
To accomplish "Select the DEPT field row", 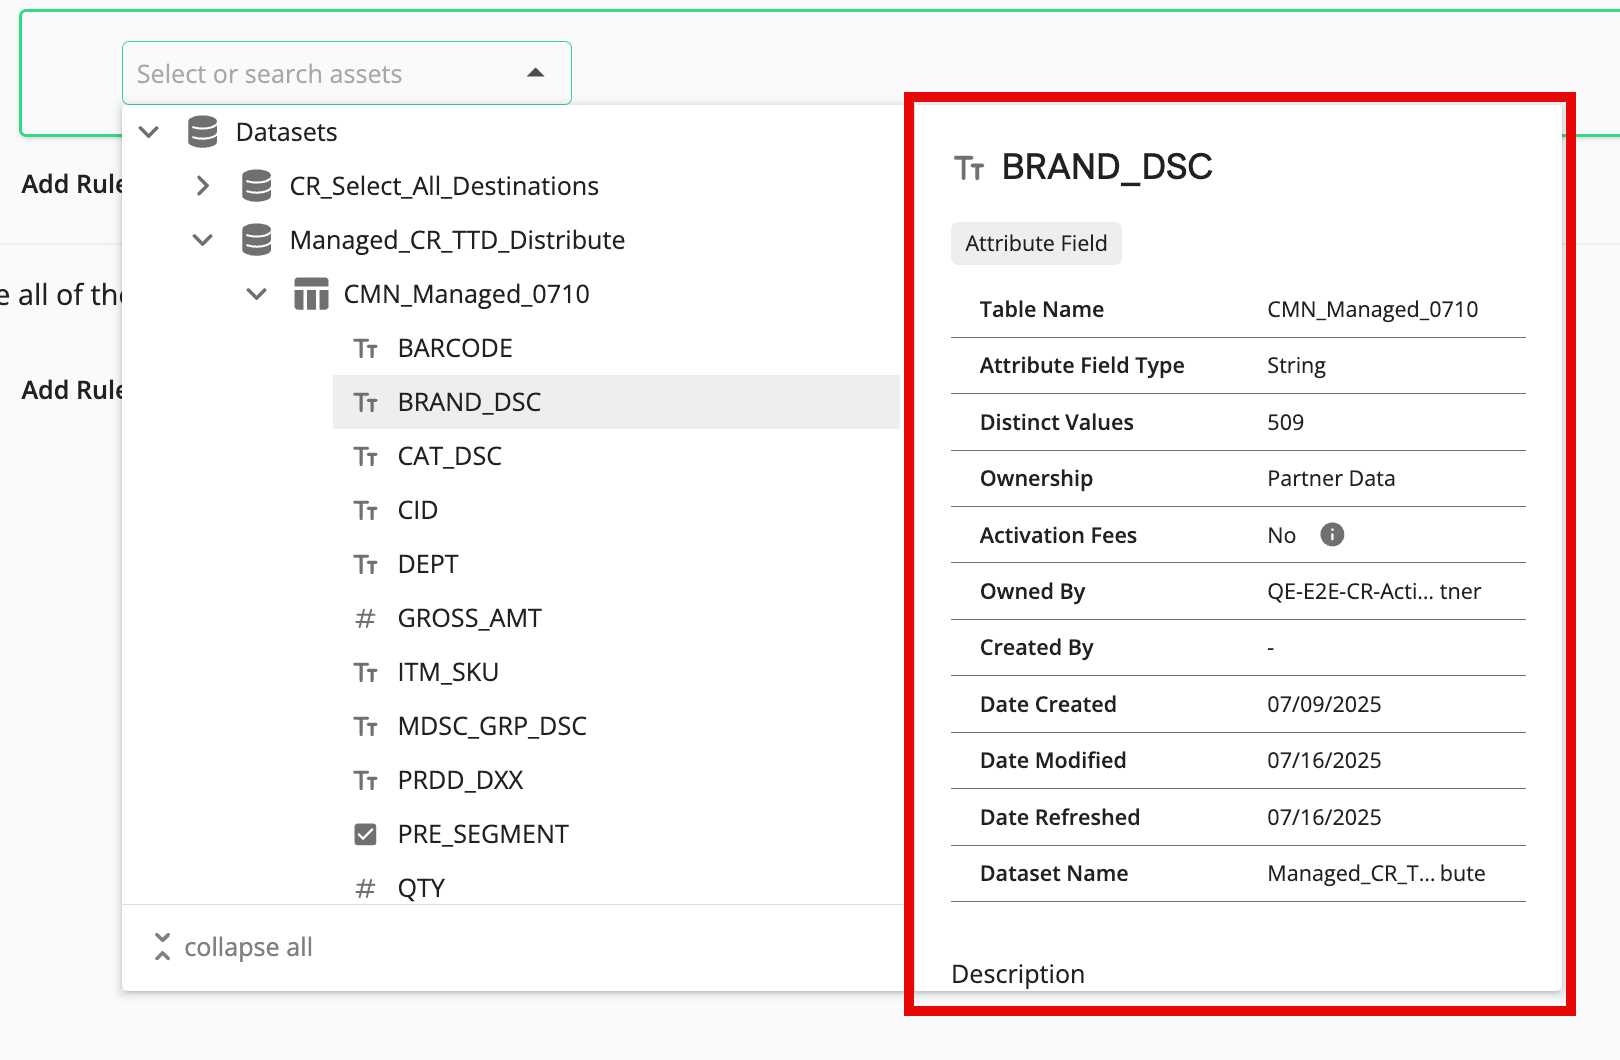I will tap(616, 564).
